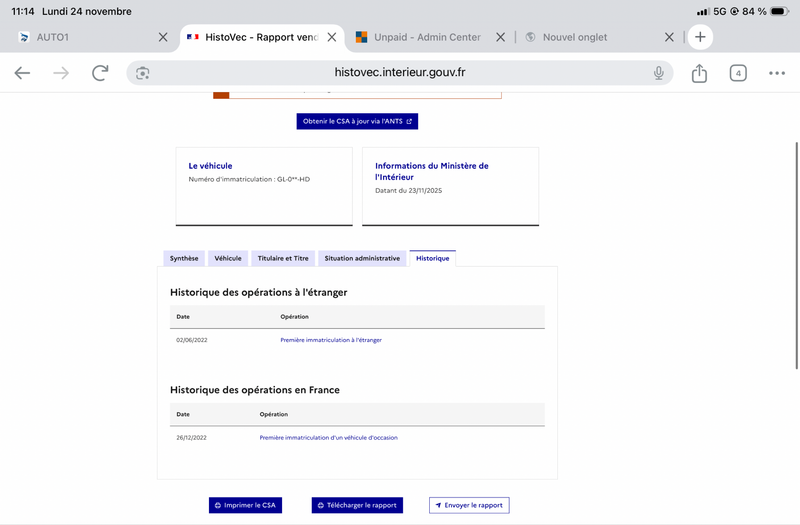Switch to the Synthèse tab
The width and height of the screenshot is (800, 525).
[x=184, y=258]
